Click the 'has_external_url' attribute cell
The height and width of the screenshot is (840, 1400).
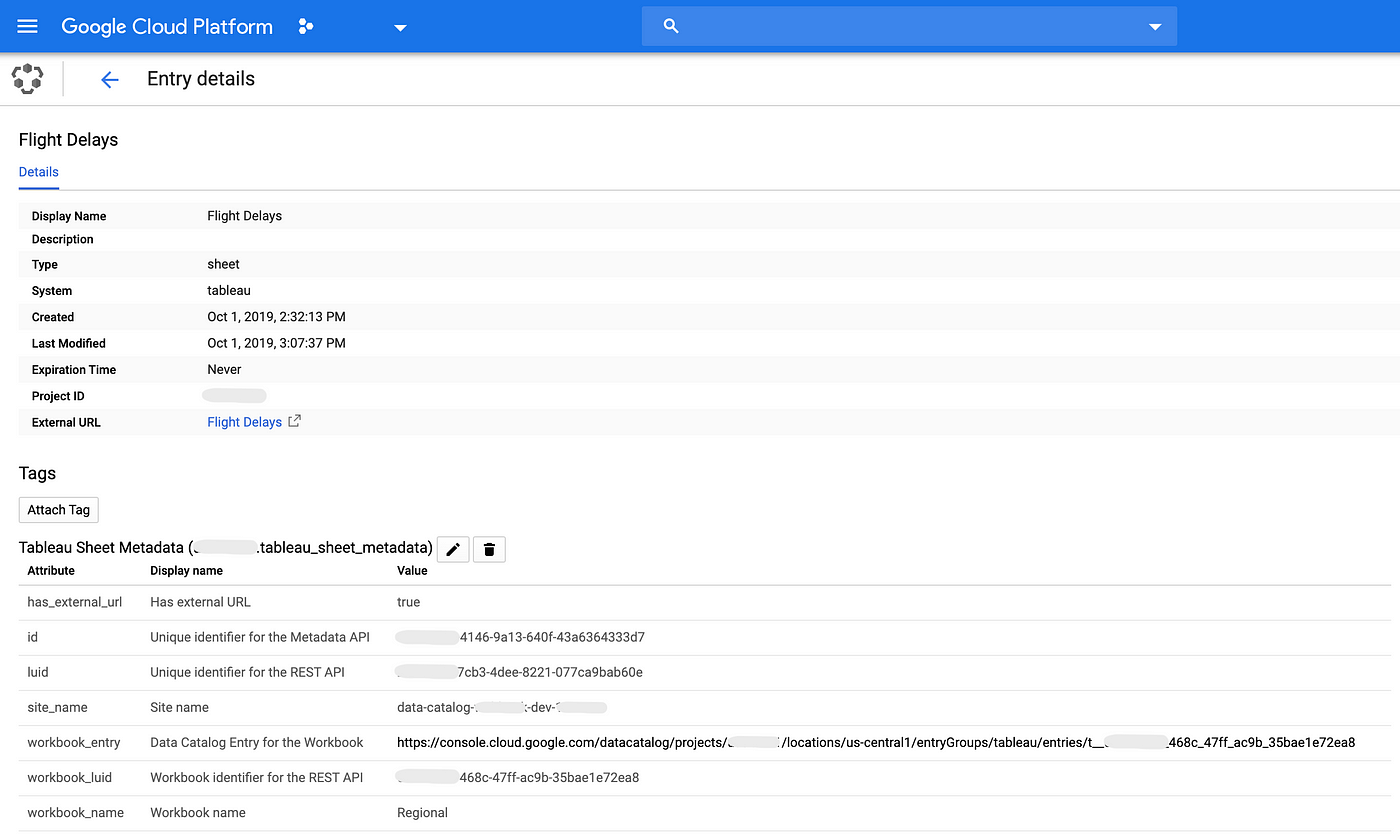tap(75, 602)
